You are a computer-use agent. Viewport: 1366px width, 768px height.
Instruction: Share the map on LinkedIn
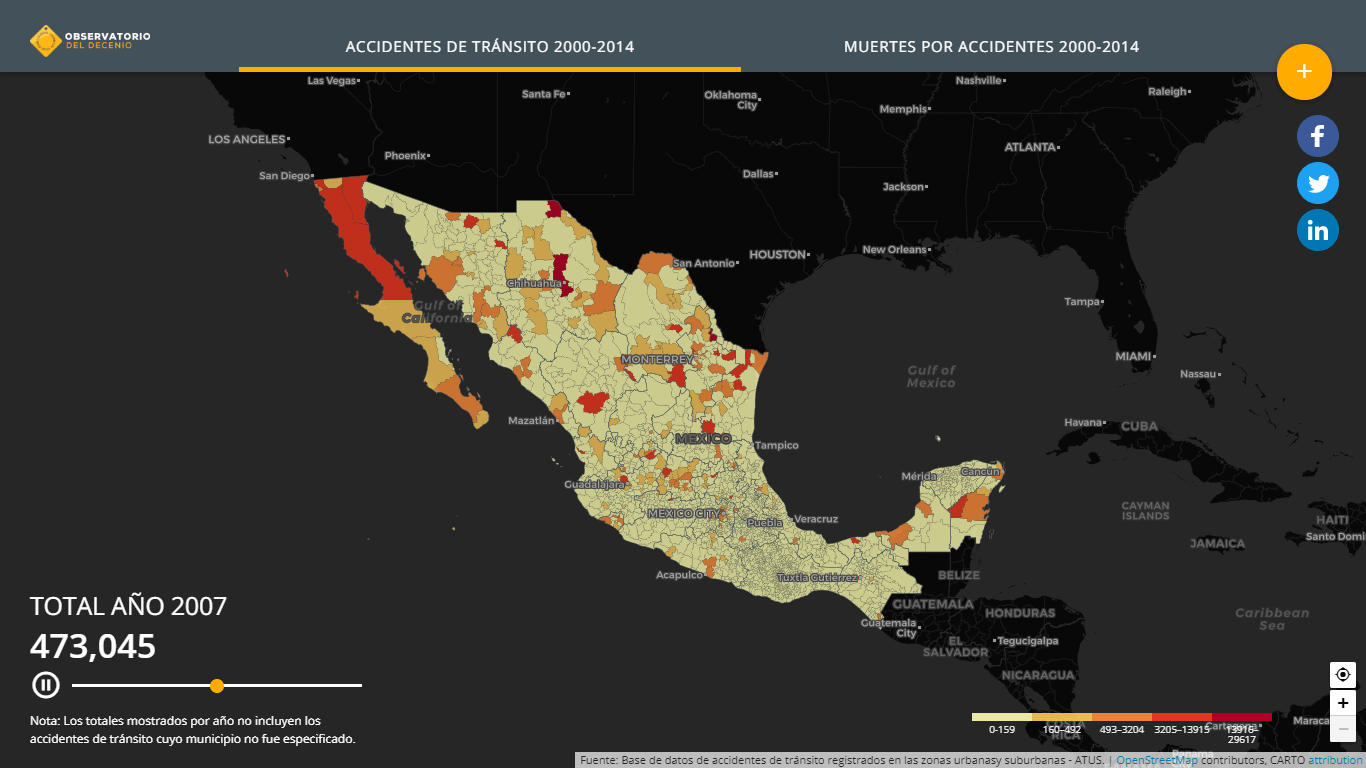[x=1317, y=231]
